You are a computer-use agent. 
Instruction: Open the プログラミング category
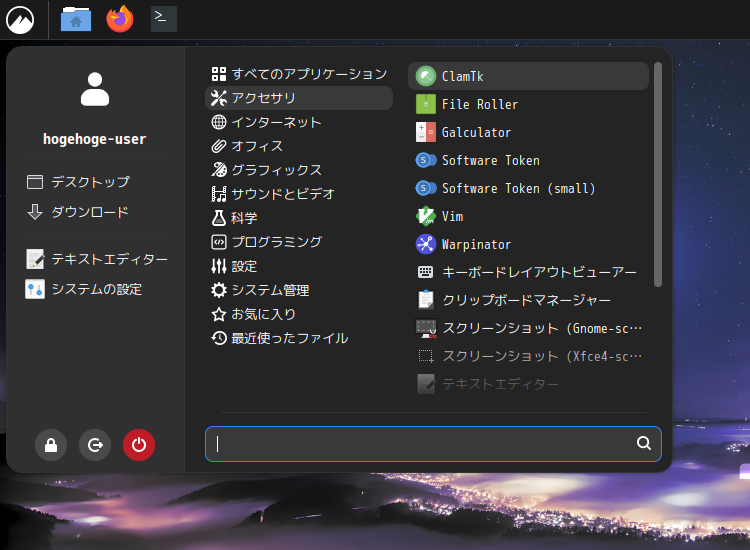tap(299, 242)
